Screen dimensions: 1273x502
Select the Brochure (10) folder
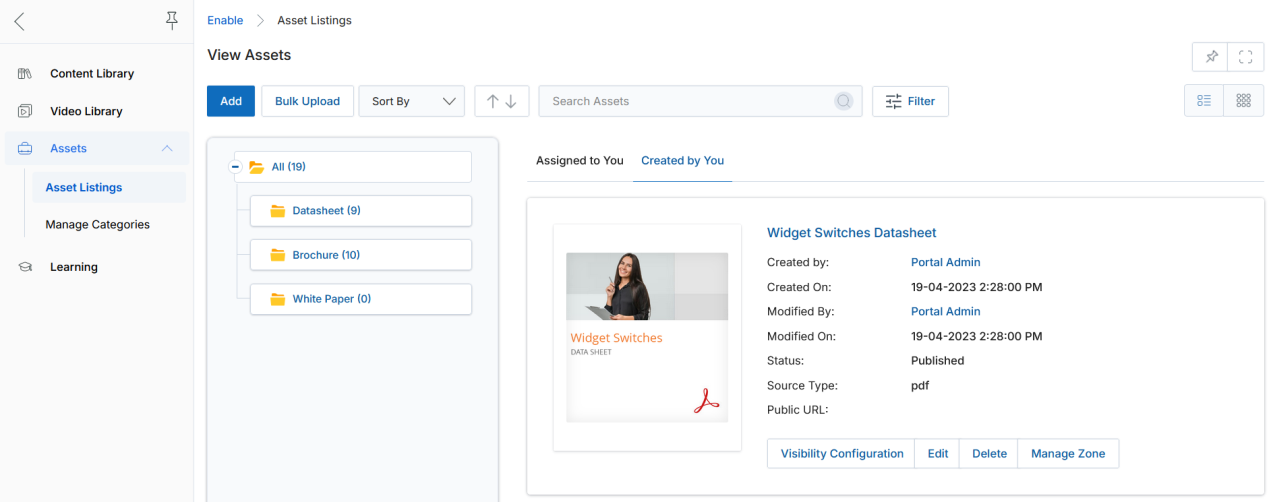(x=360, y=255)
